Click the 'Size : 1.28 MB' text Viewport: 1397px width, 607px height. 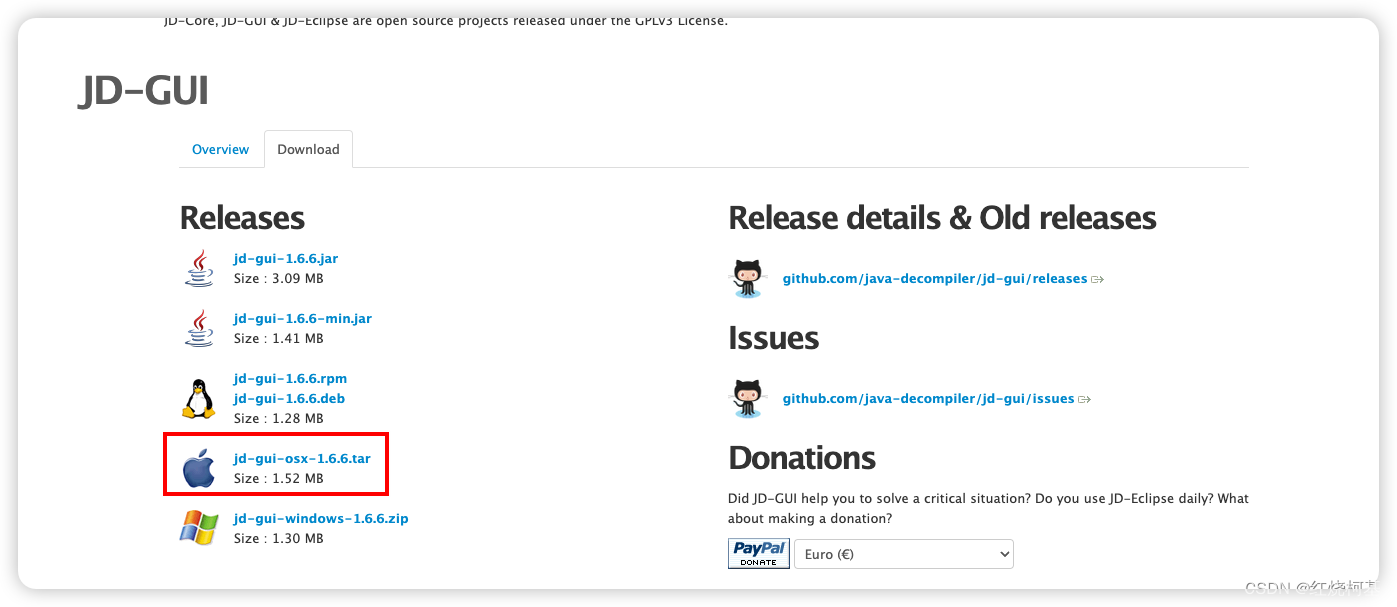click(279, 418)
